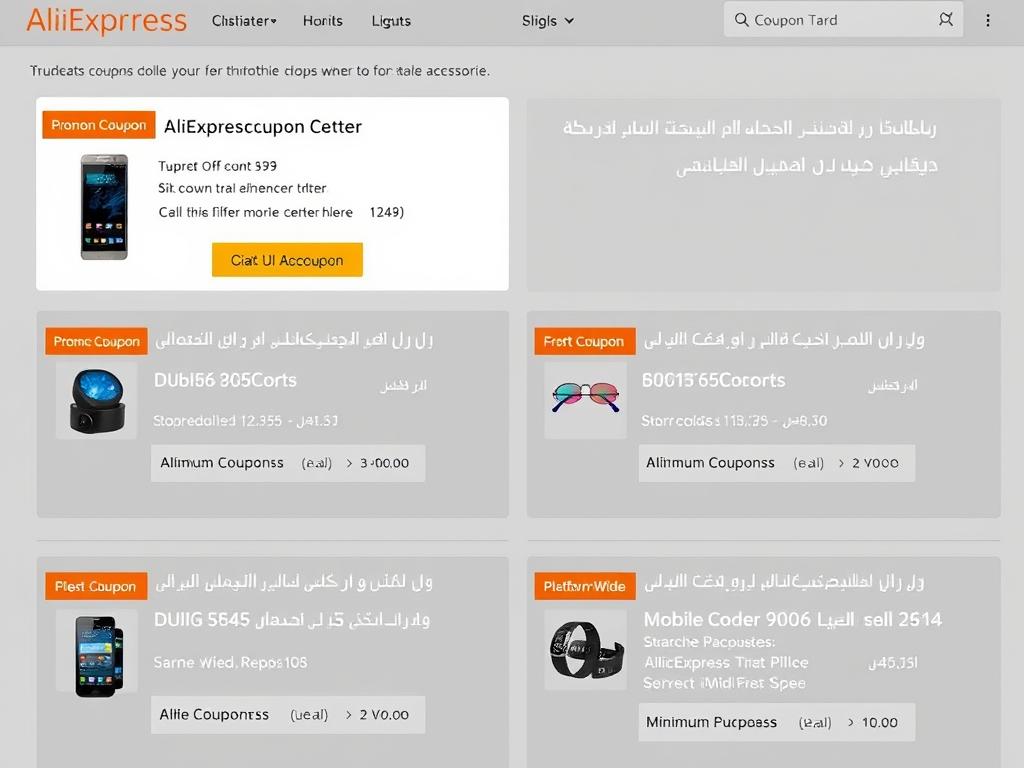Viewport: 1024px width, 768px height.
Task: Click the Frert Coupon badge
Action: [x=584, y=341]
